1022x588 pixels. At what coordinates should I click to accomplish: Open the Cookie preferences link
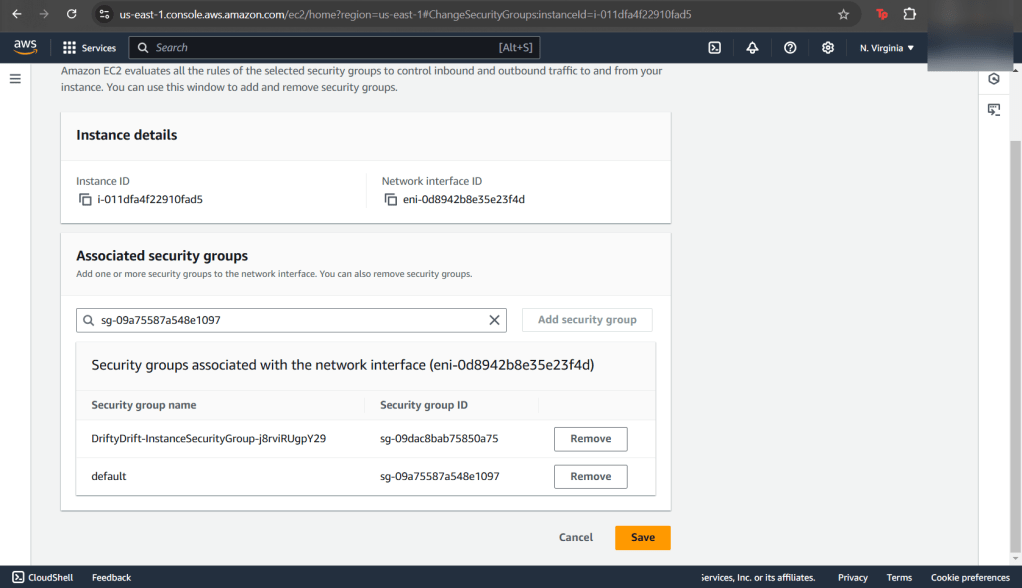(x=970, y=578)
